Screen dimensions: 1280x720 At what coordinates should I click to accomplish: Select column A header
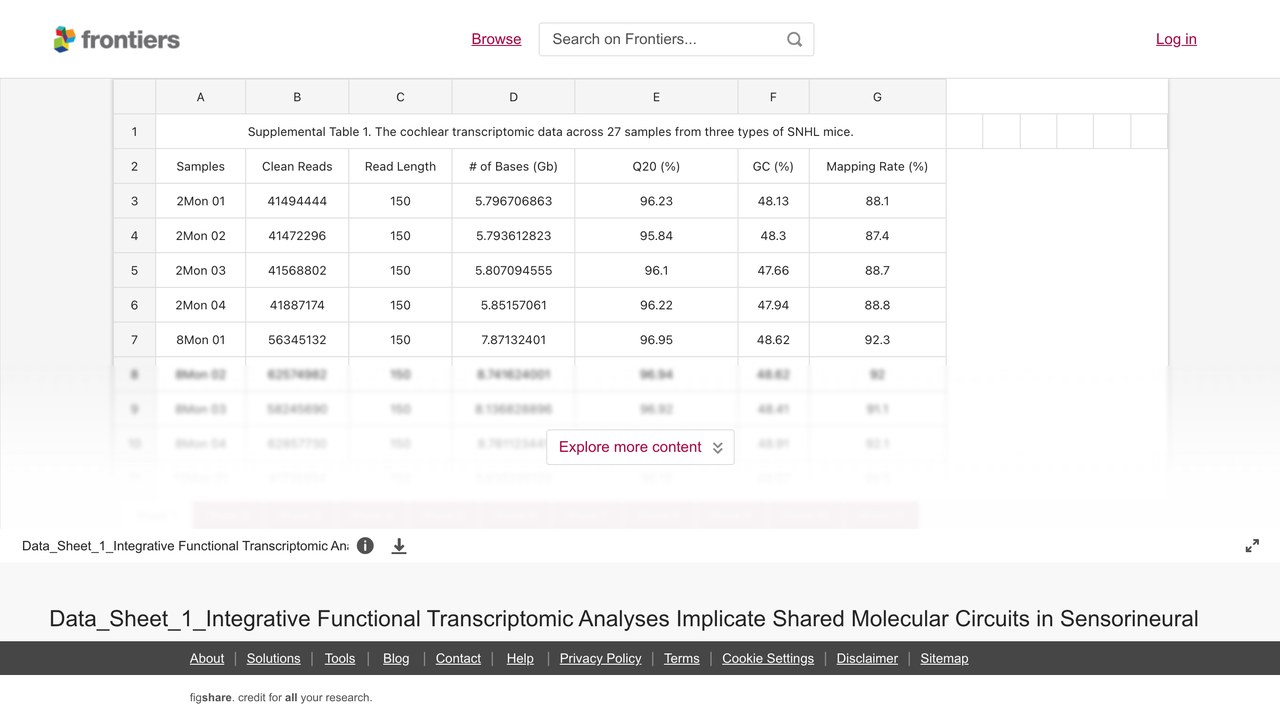[x=200, y=97]
